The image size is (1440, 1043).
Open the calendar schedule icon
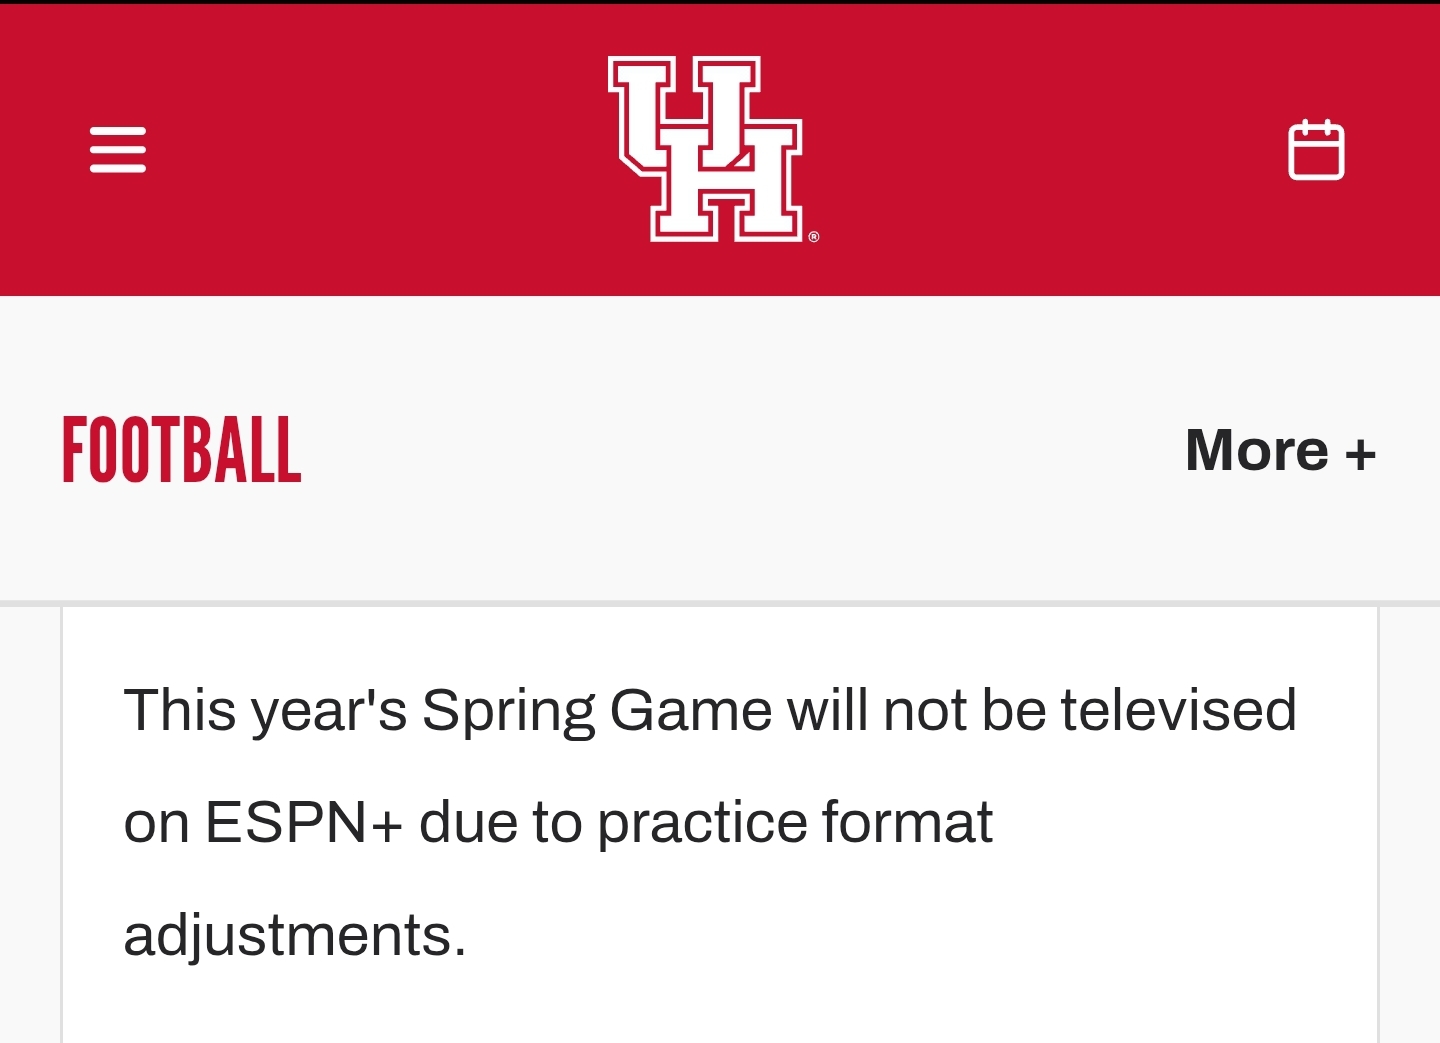point(1316,150)
